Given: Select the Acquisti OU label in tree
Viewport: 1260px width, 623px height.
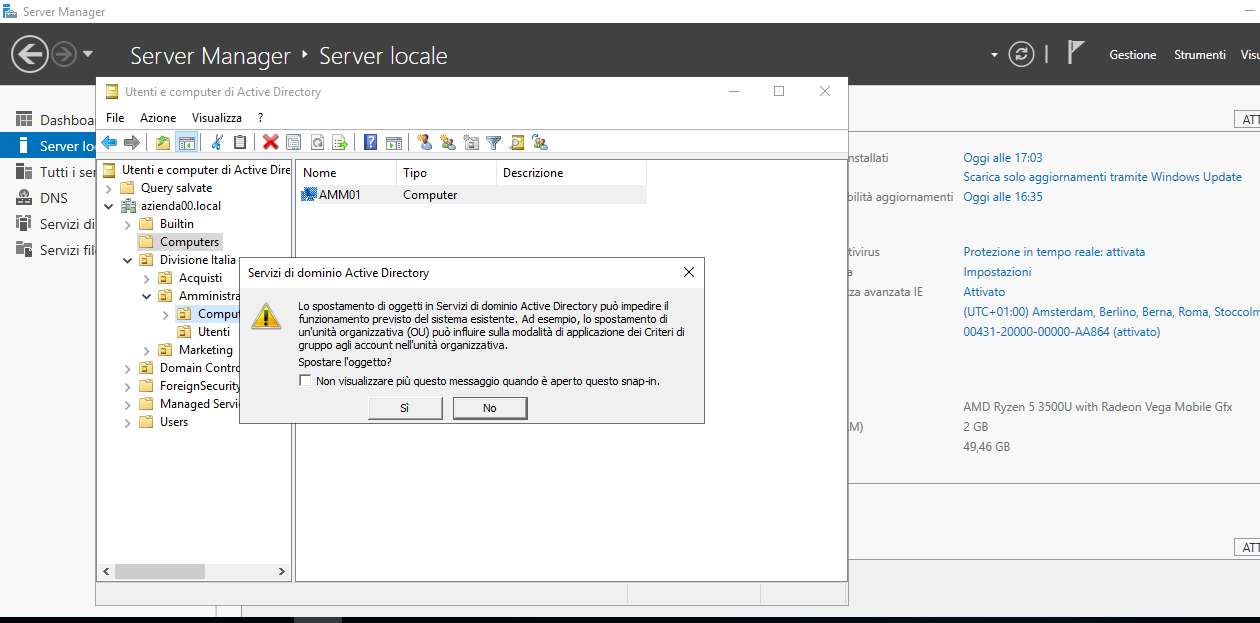Looking at the screenshot, I should tap(200, 278).
